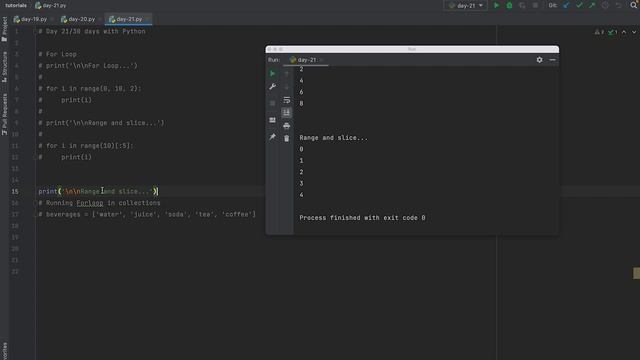Click the green Git push arrow
Screen dimensions: 640x360
pos(592,5)
